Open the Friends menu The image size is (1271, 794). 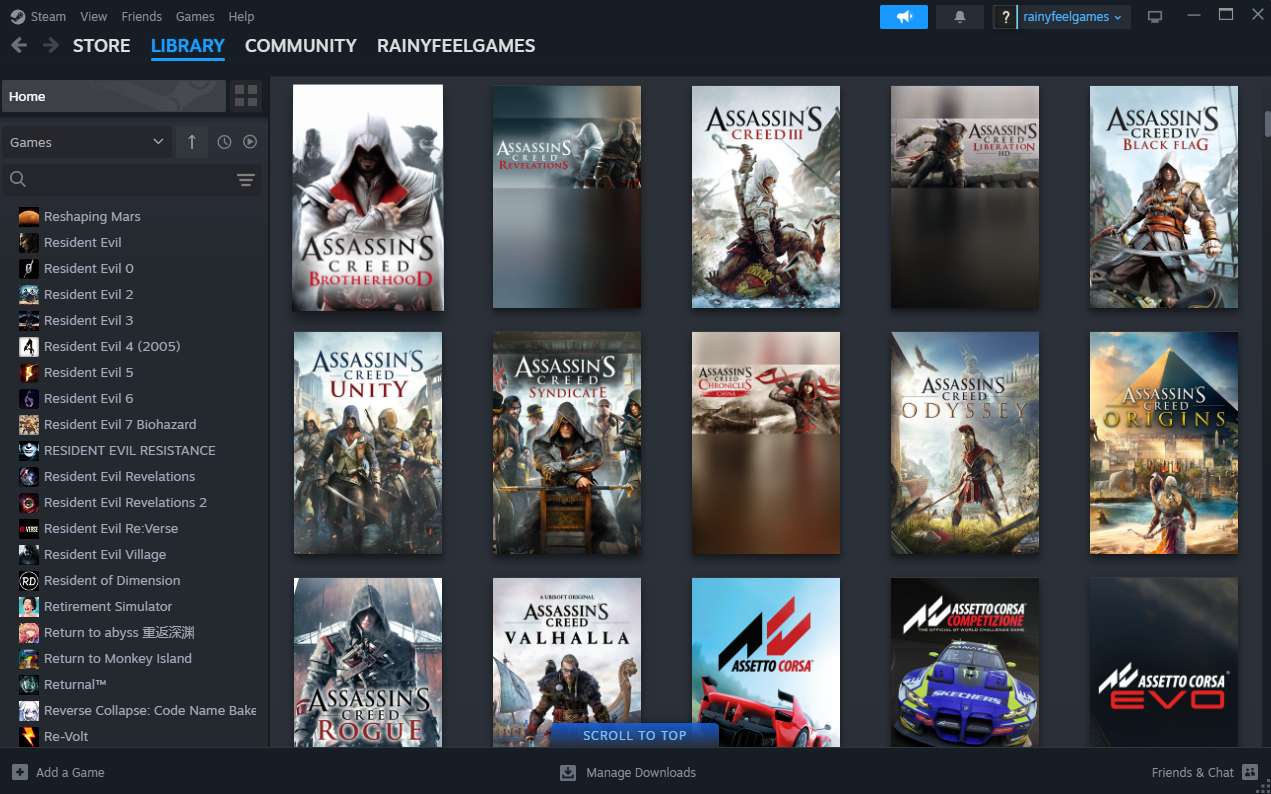pos(141,16)
